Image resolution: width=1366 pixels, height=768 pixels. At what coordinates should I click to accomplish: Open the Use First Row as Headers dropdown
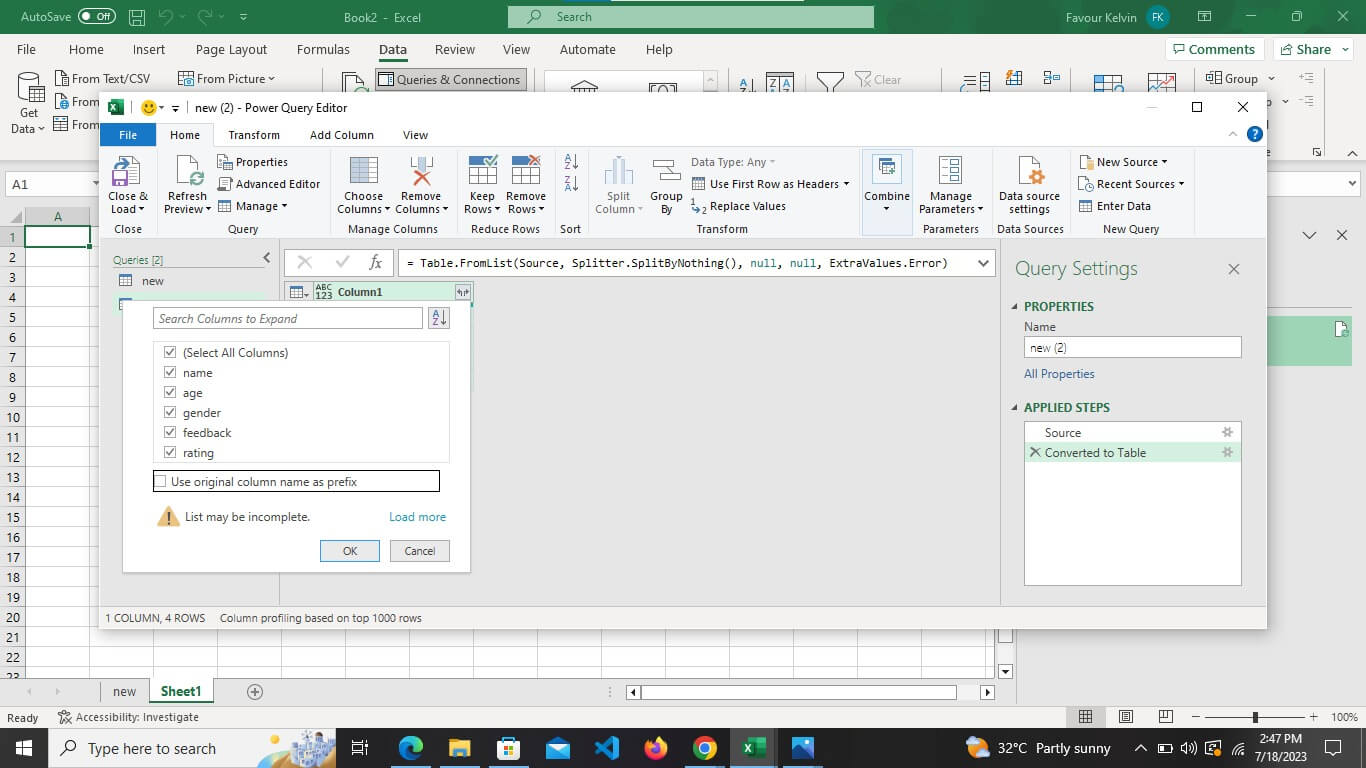point(846,184)
